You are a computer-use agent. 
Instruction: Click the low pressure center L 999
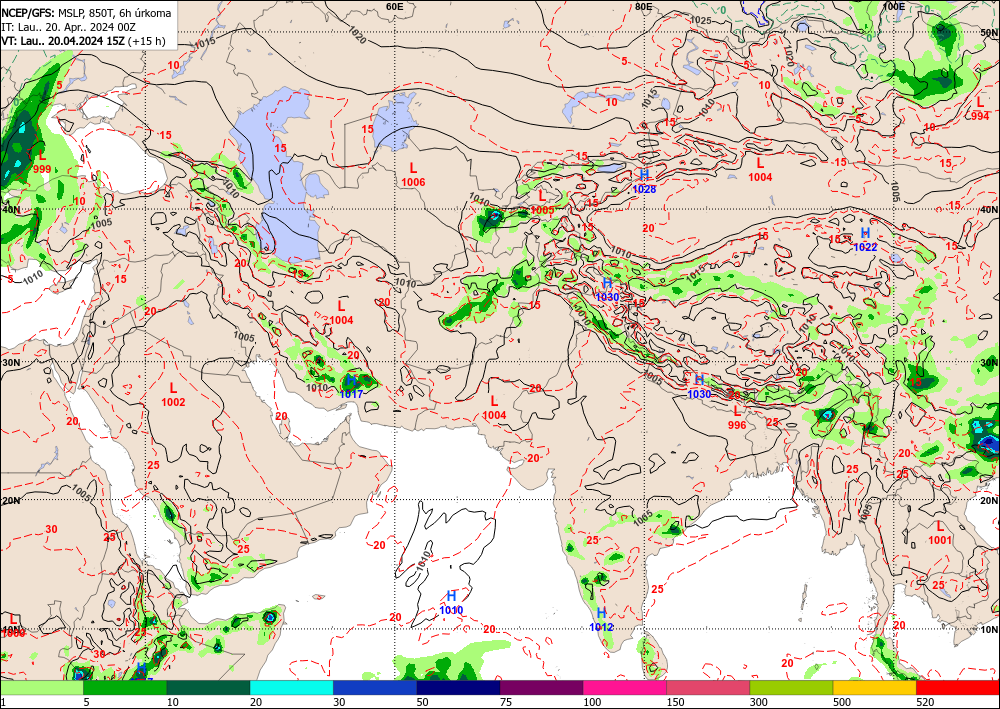click(42, 161)
